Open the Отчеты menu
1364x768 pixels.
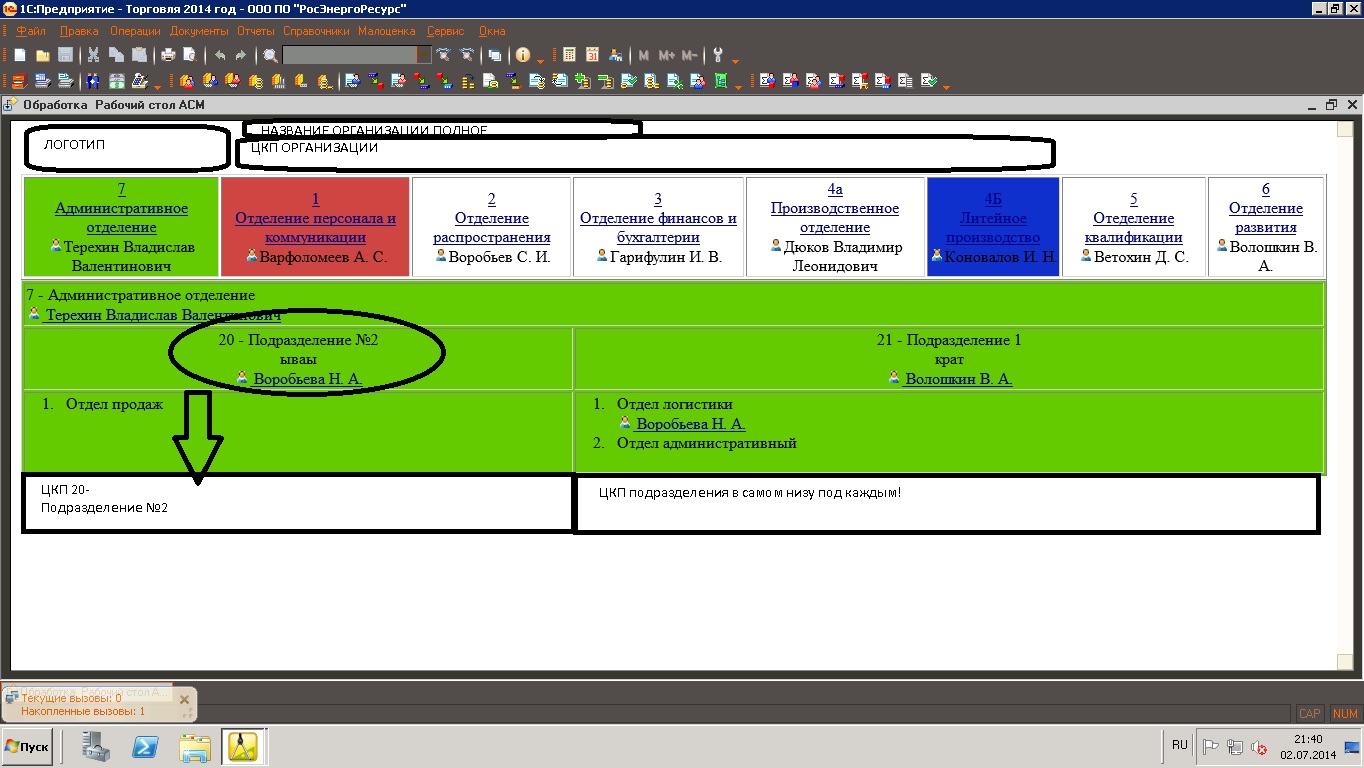(x=255, y=31)
